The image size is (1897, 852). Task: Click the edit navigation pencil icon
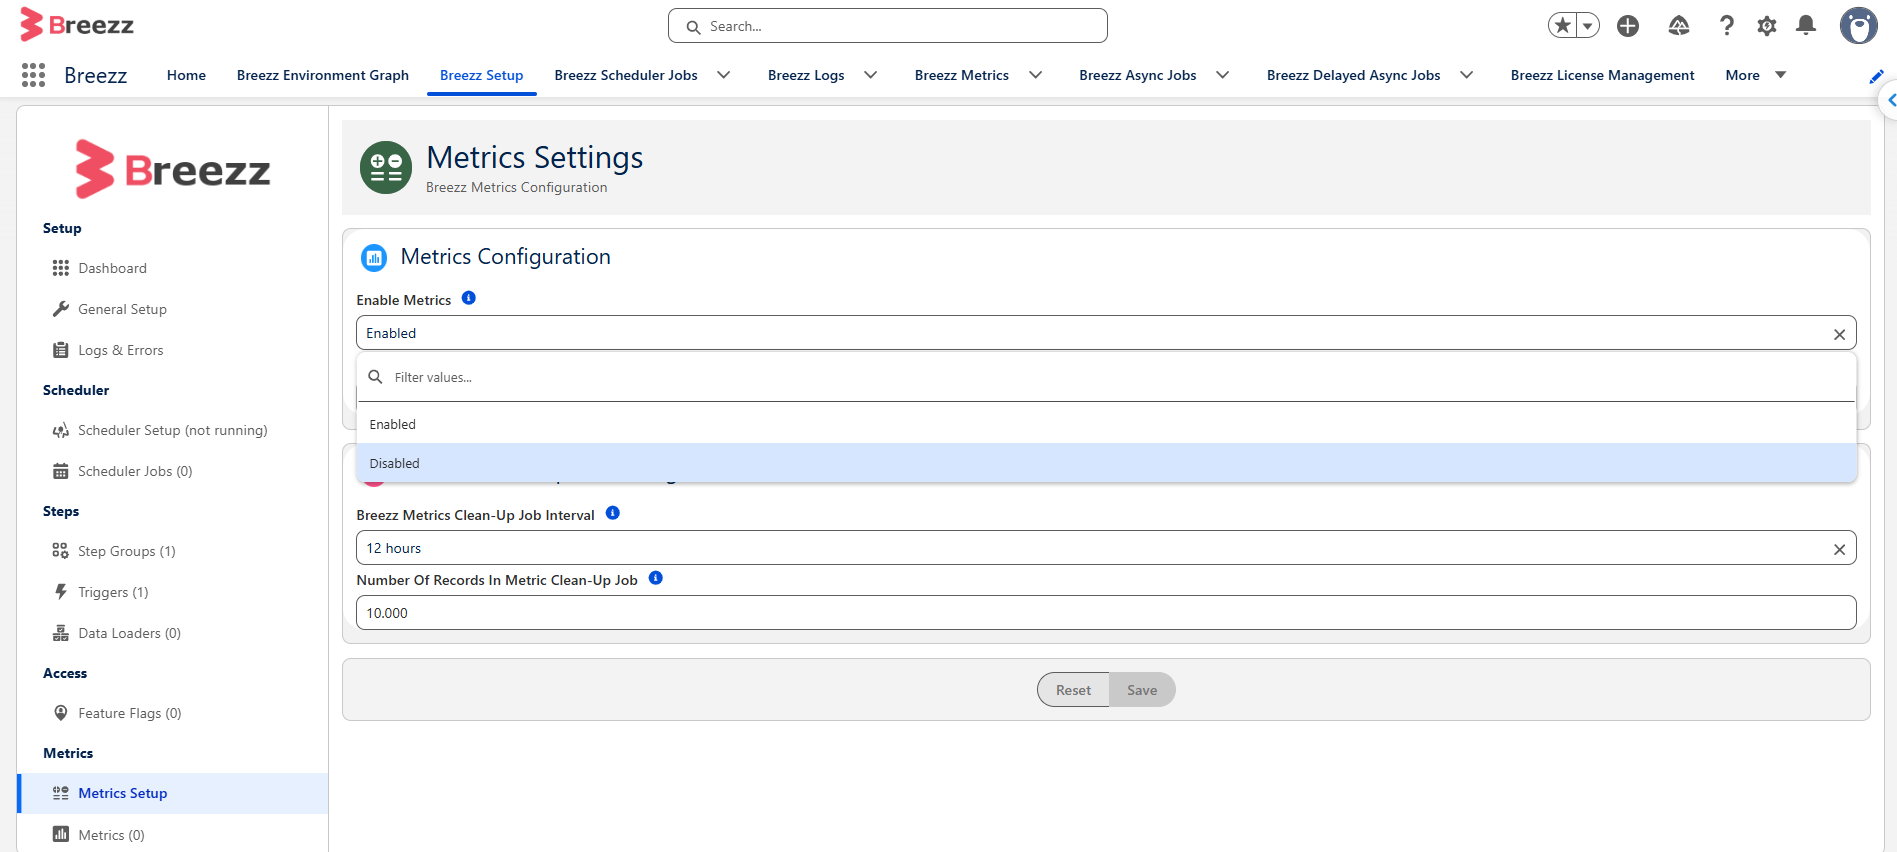coord(1877,76)
